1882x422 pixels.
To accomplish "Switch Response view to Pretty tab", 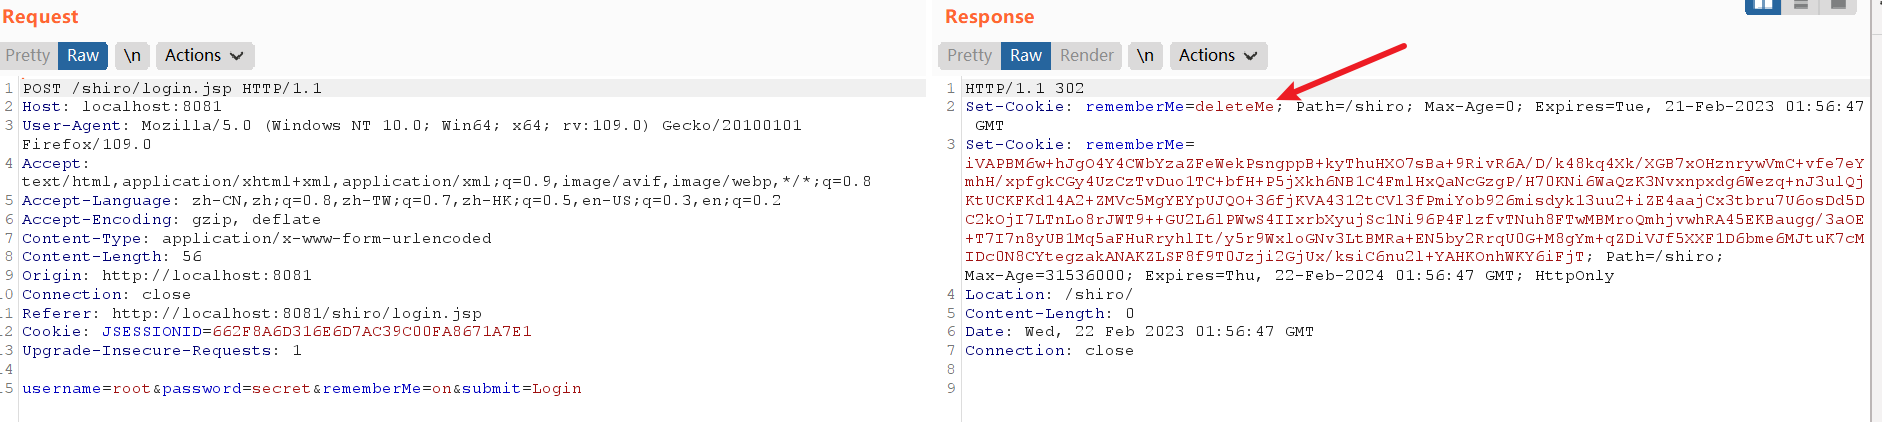I will (x=969, y=56).
